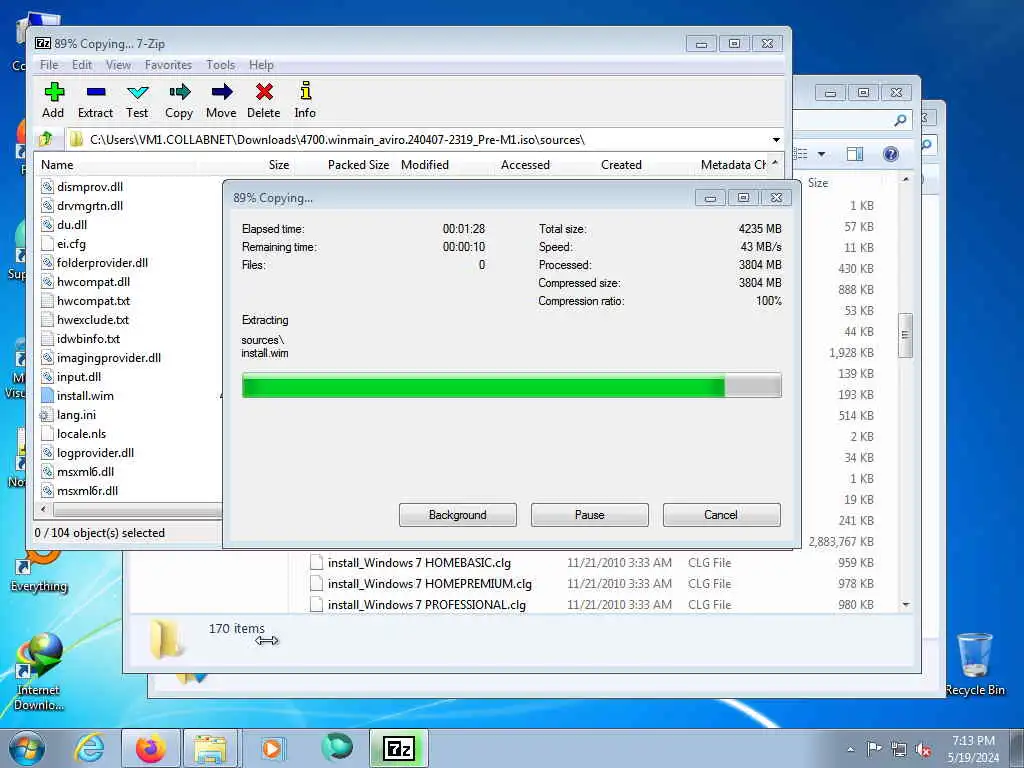The image size is (1024, 768).
Task: Sort by the Created column header
Action: pos(621,165)
